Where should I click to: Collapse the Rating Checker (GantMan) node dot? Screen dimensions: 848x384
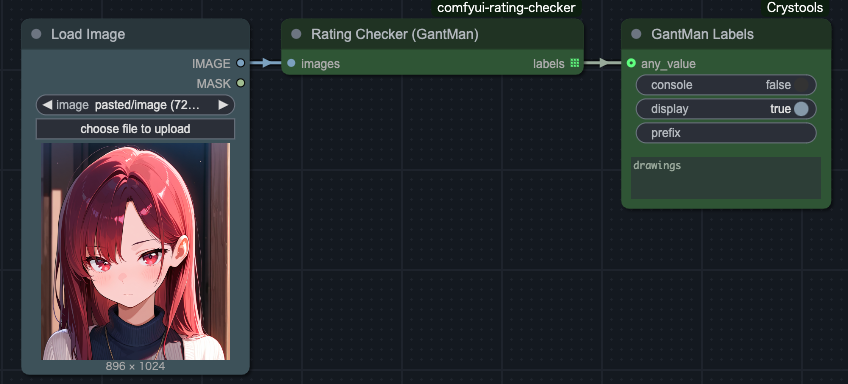[296, 34]
